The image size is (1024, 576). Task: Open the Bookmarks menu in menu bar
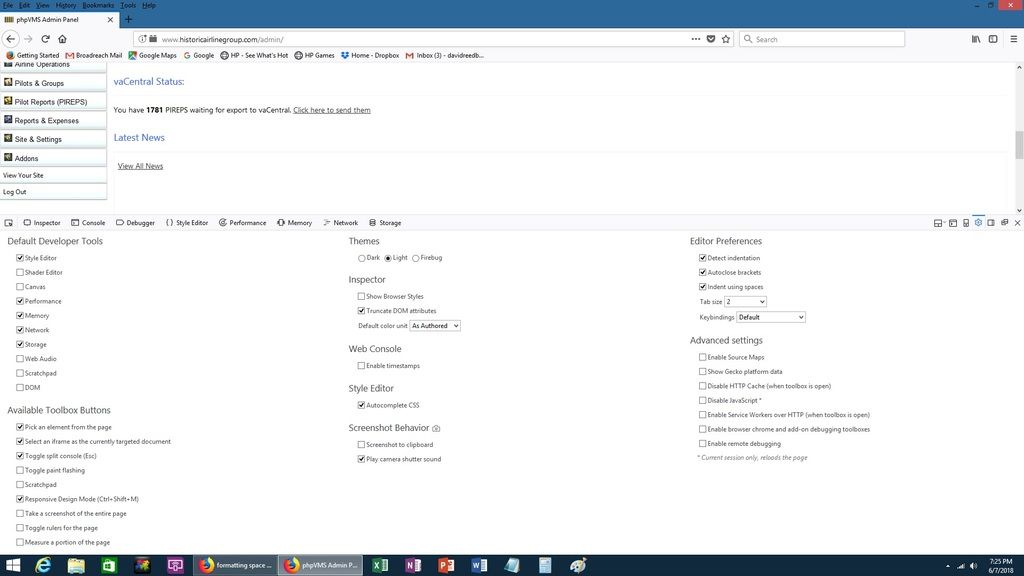tap(98, 5)
